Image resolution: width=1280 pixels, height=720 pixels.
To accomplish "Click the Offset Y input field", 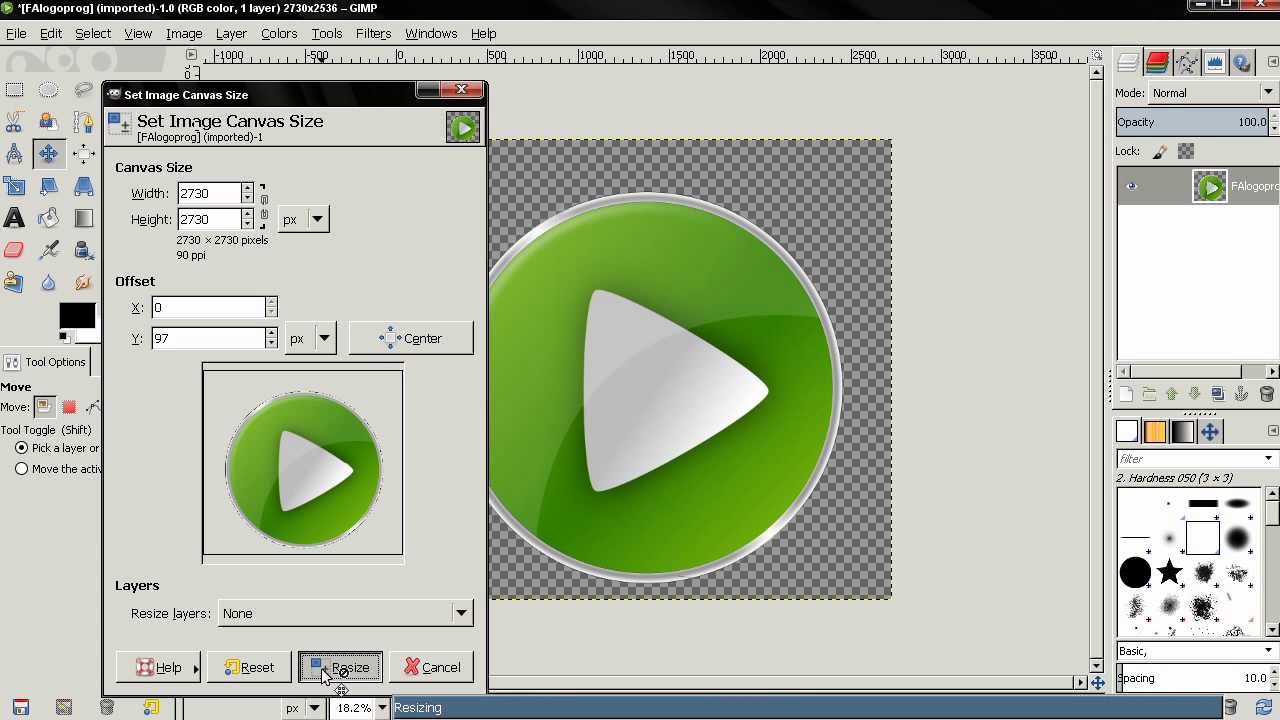I will pyautogui.click(x=208, y=338).
